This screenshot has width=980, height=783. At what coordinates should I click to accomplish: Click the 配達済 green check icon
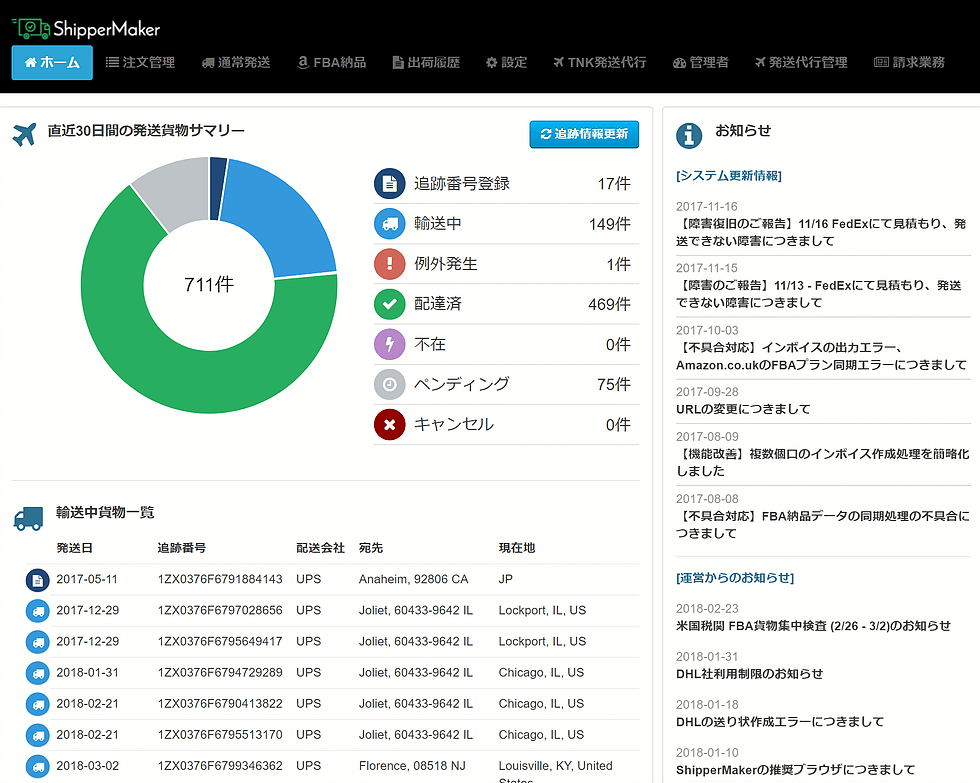(389, 304)
